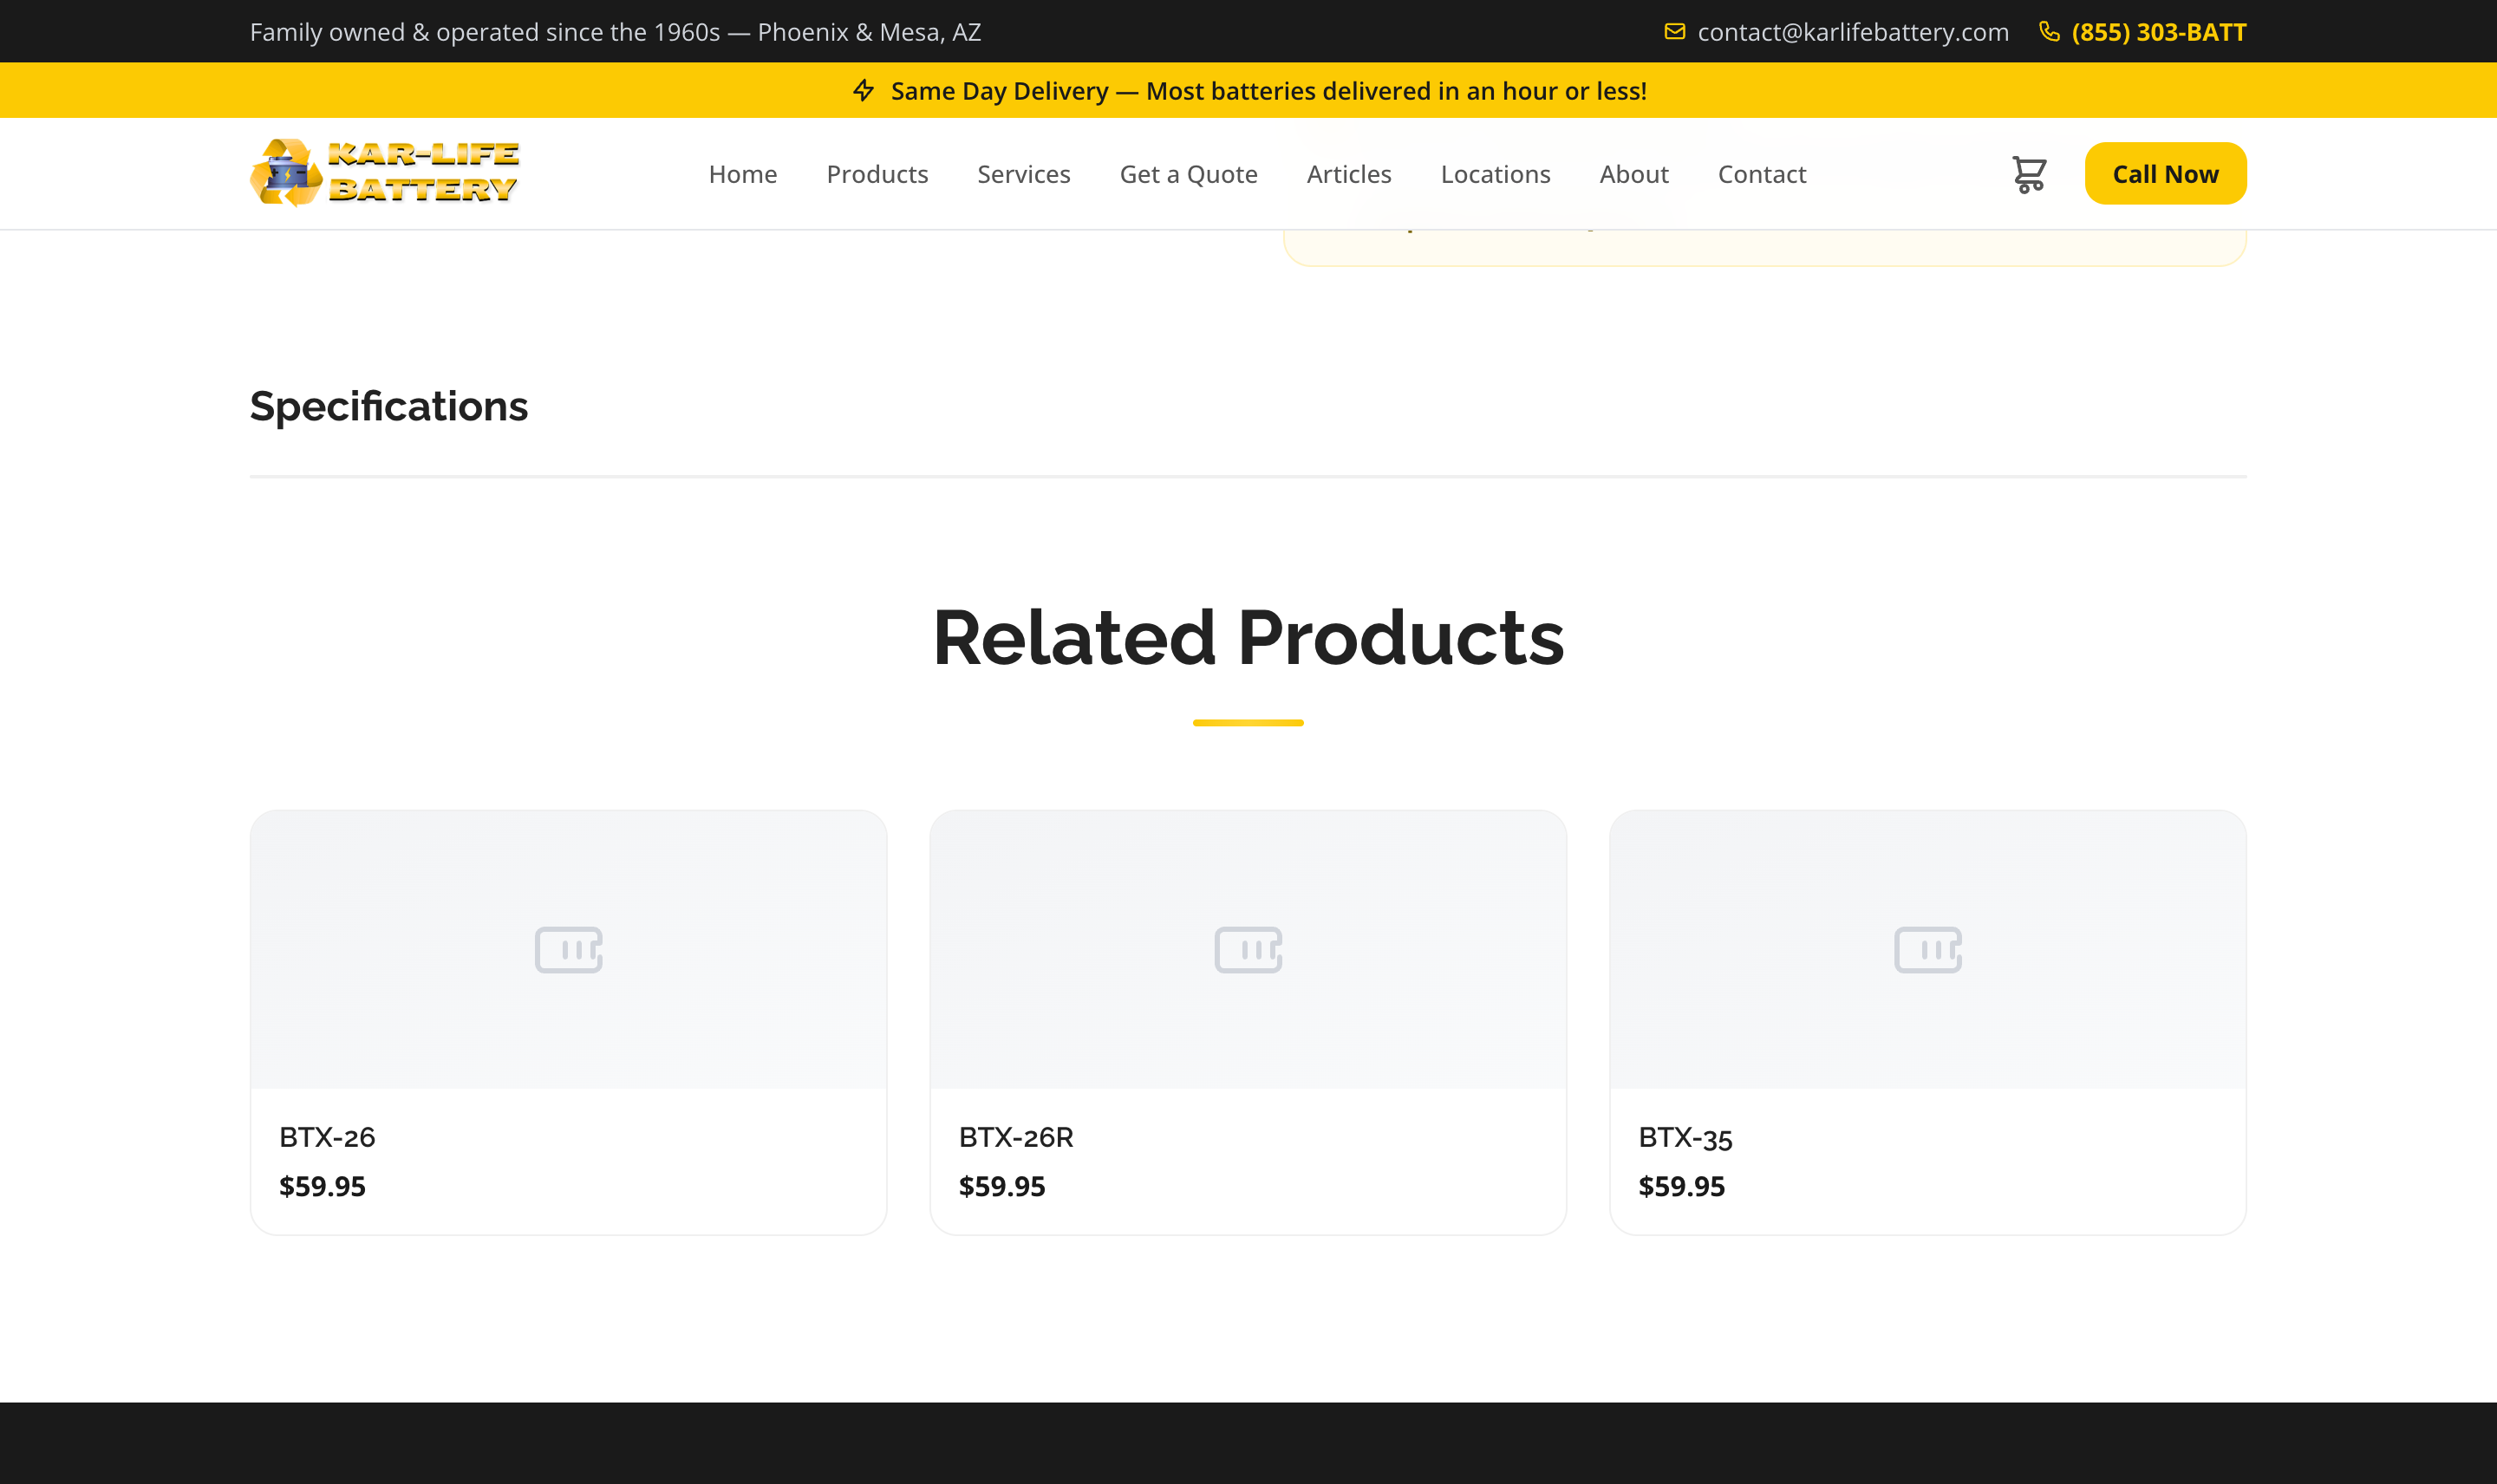Open the Locations page

click(1494, 173)
